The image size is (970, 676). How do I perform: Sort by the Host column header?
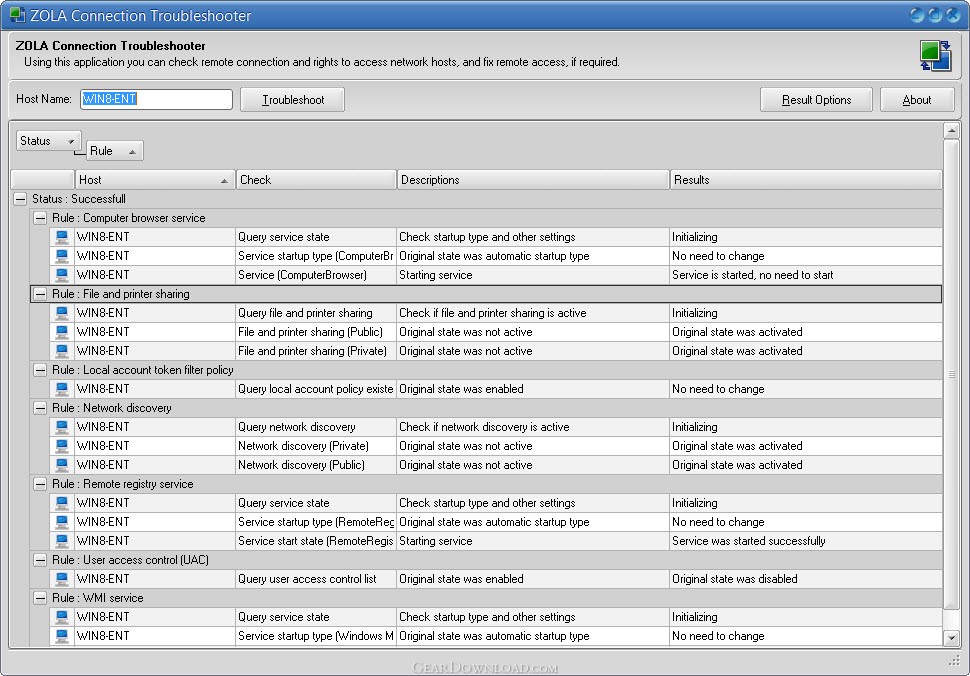[155, 180]
